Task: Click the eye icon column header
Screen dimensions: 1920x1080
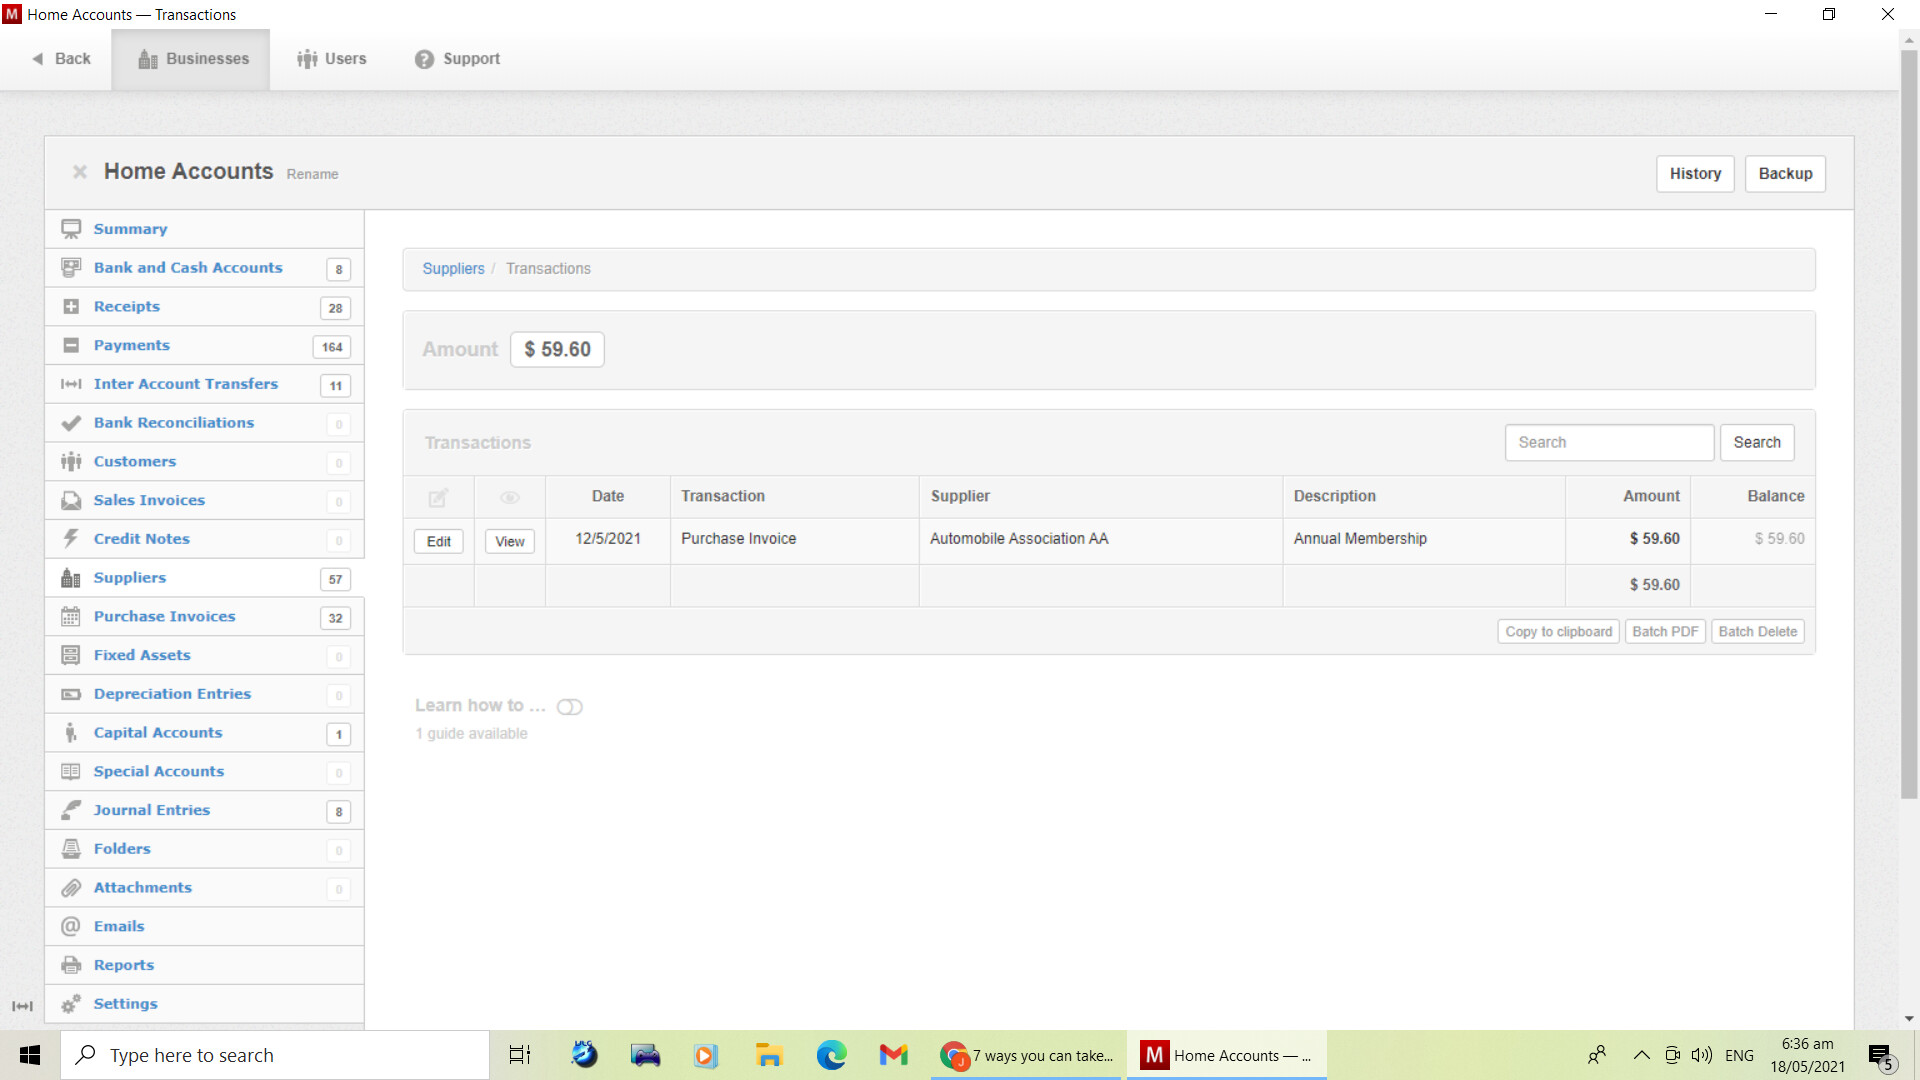Action: pyautogui.click(x=510, y=497)
